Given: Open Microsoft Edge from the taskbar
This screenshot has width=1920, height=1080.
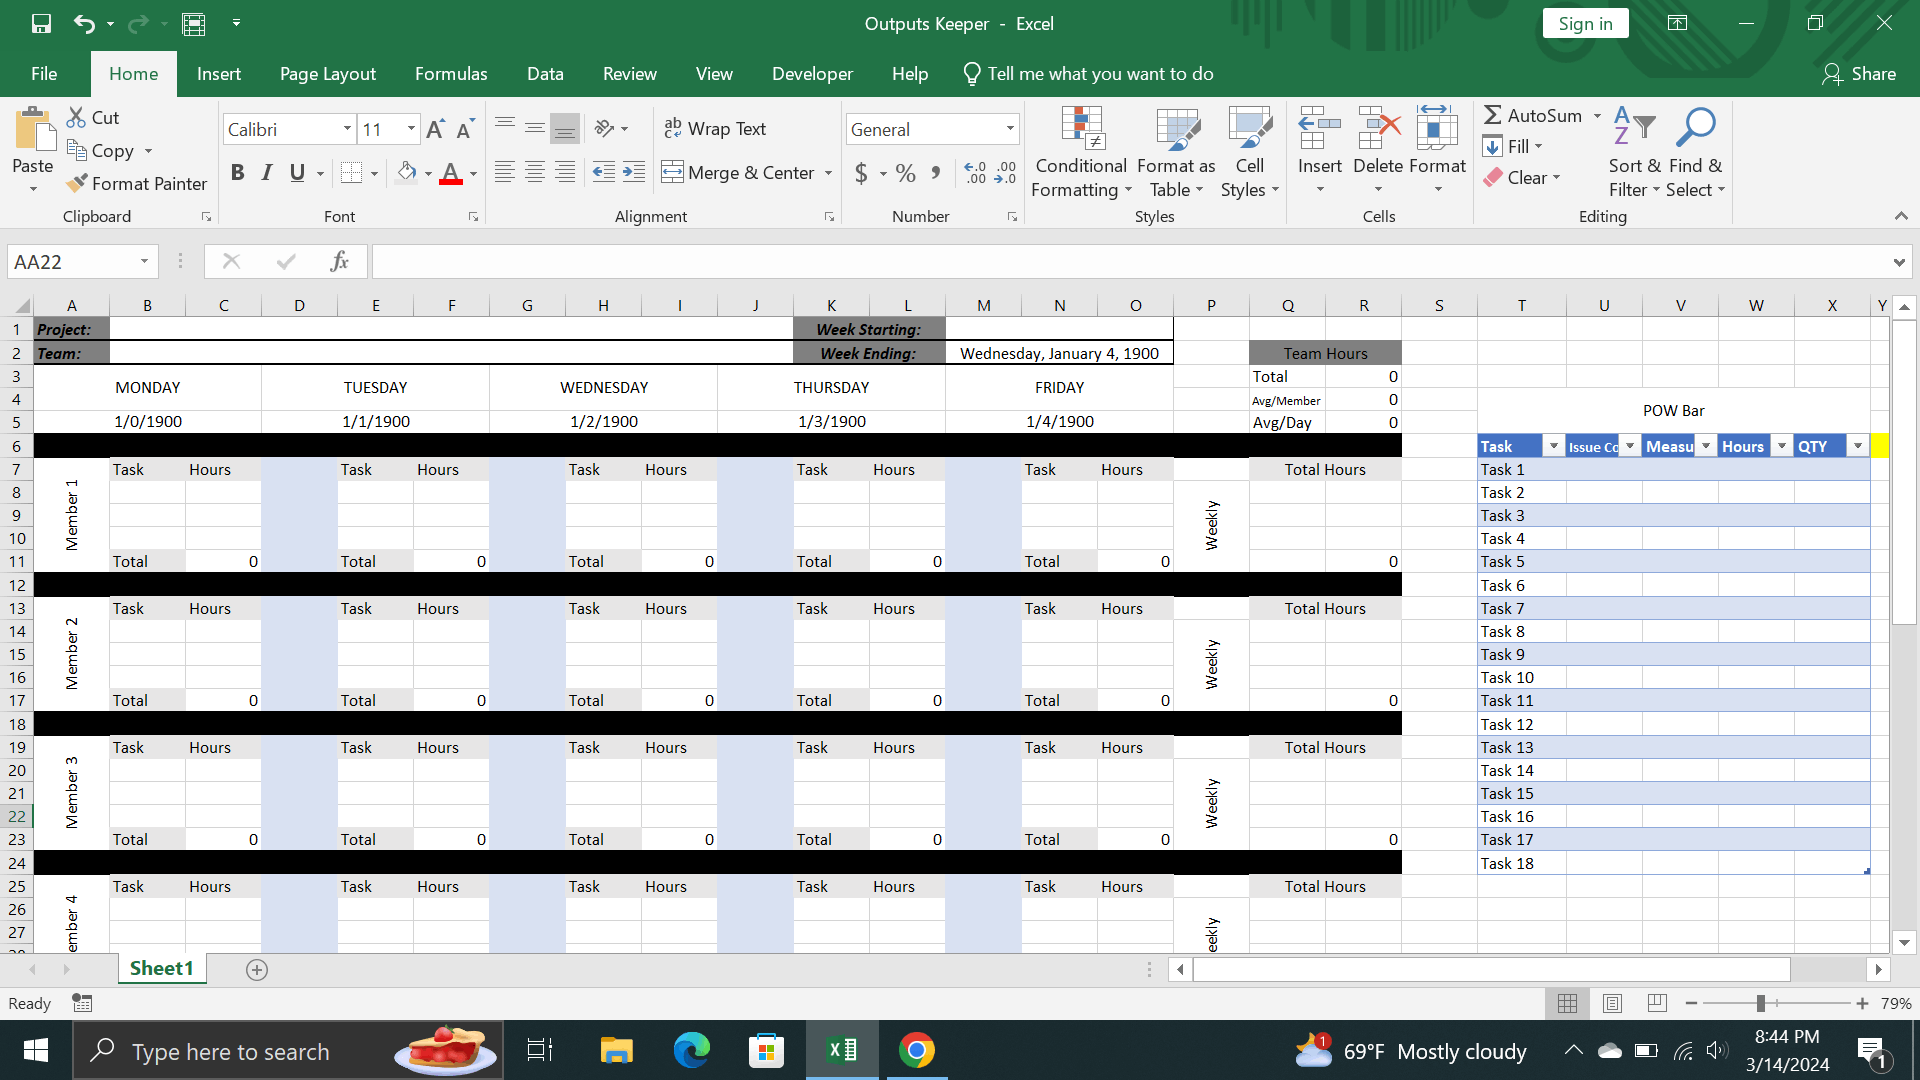Looking at the screenshot, I should pos(691,1050).
